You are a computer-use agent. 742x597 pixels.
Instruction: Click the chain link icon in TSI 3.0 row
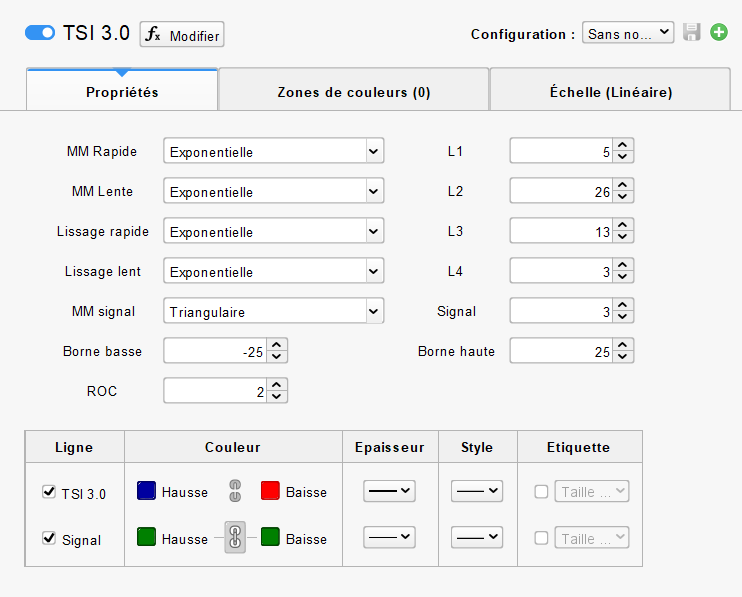click(236, 491)
